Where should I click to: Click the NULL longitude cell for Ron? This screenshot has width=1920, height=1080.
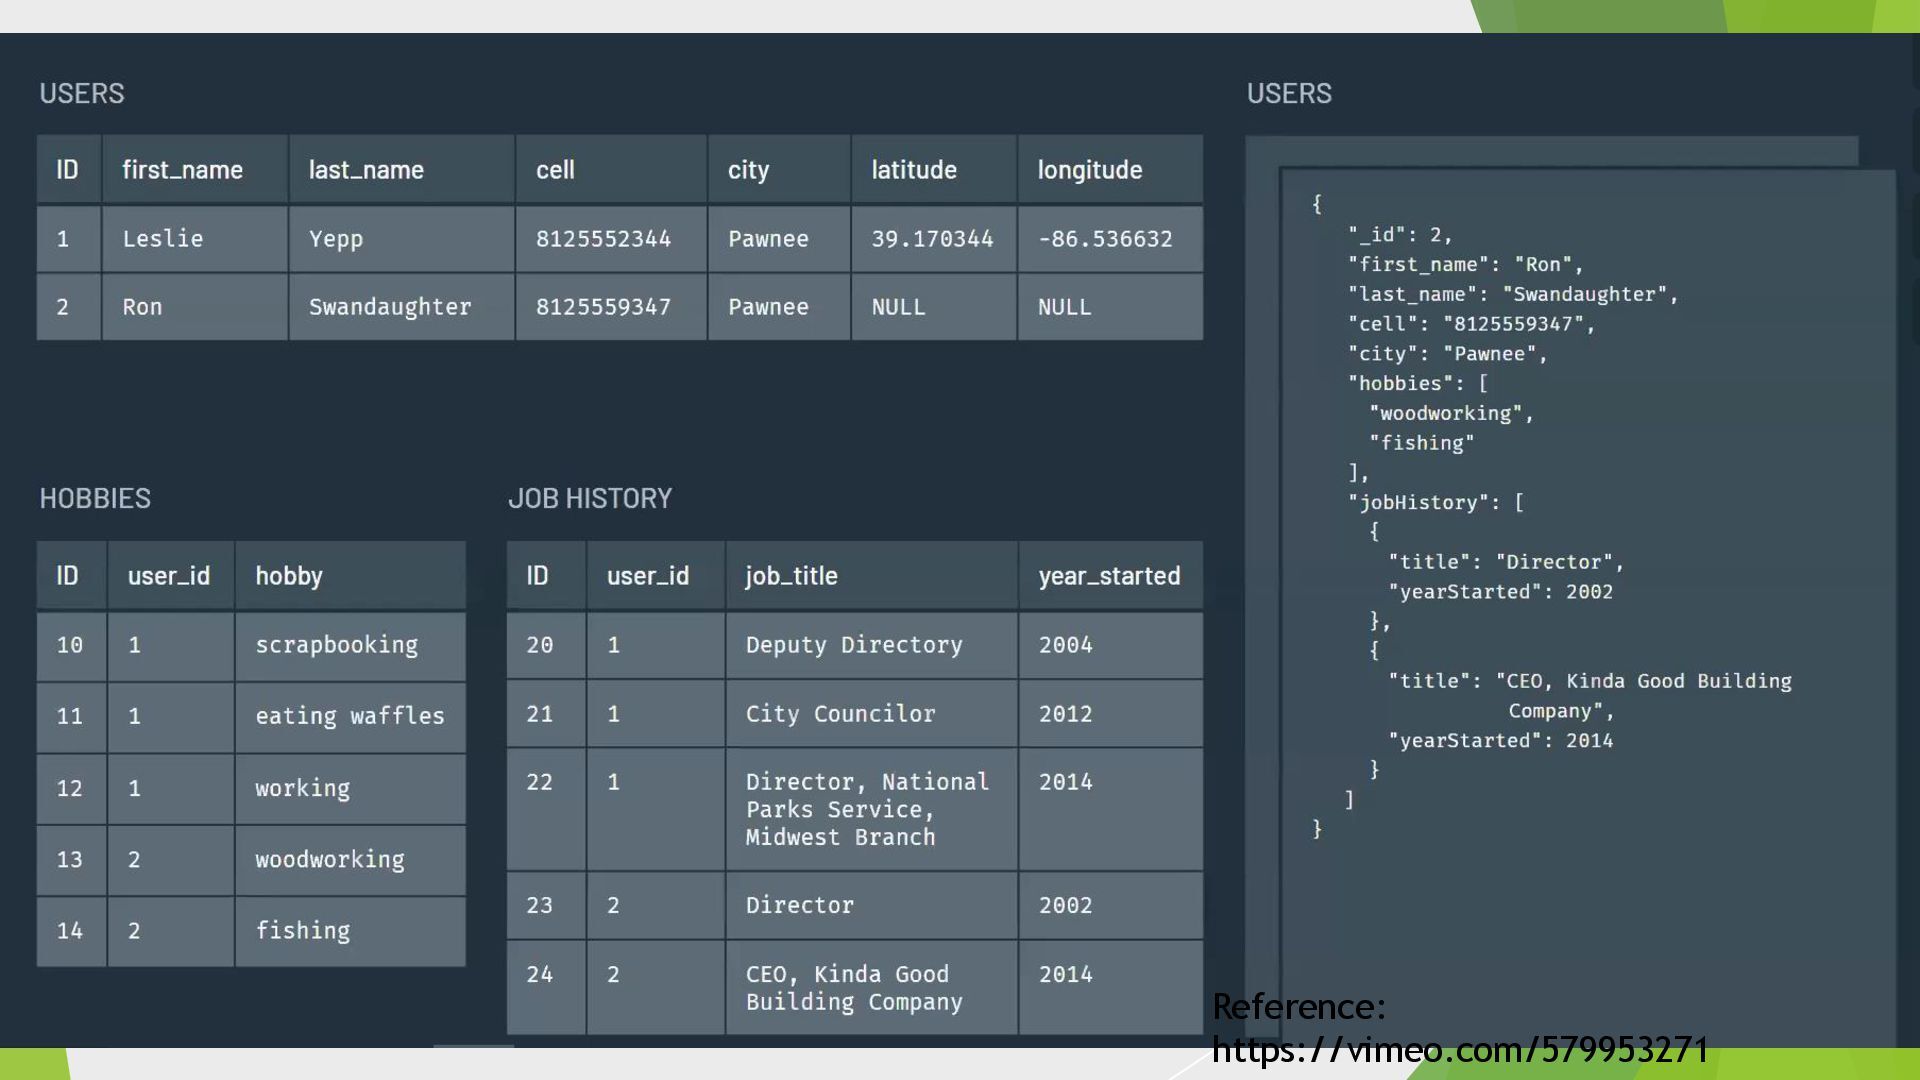coord(1110,307)
